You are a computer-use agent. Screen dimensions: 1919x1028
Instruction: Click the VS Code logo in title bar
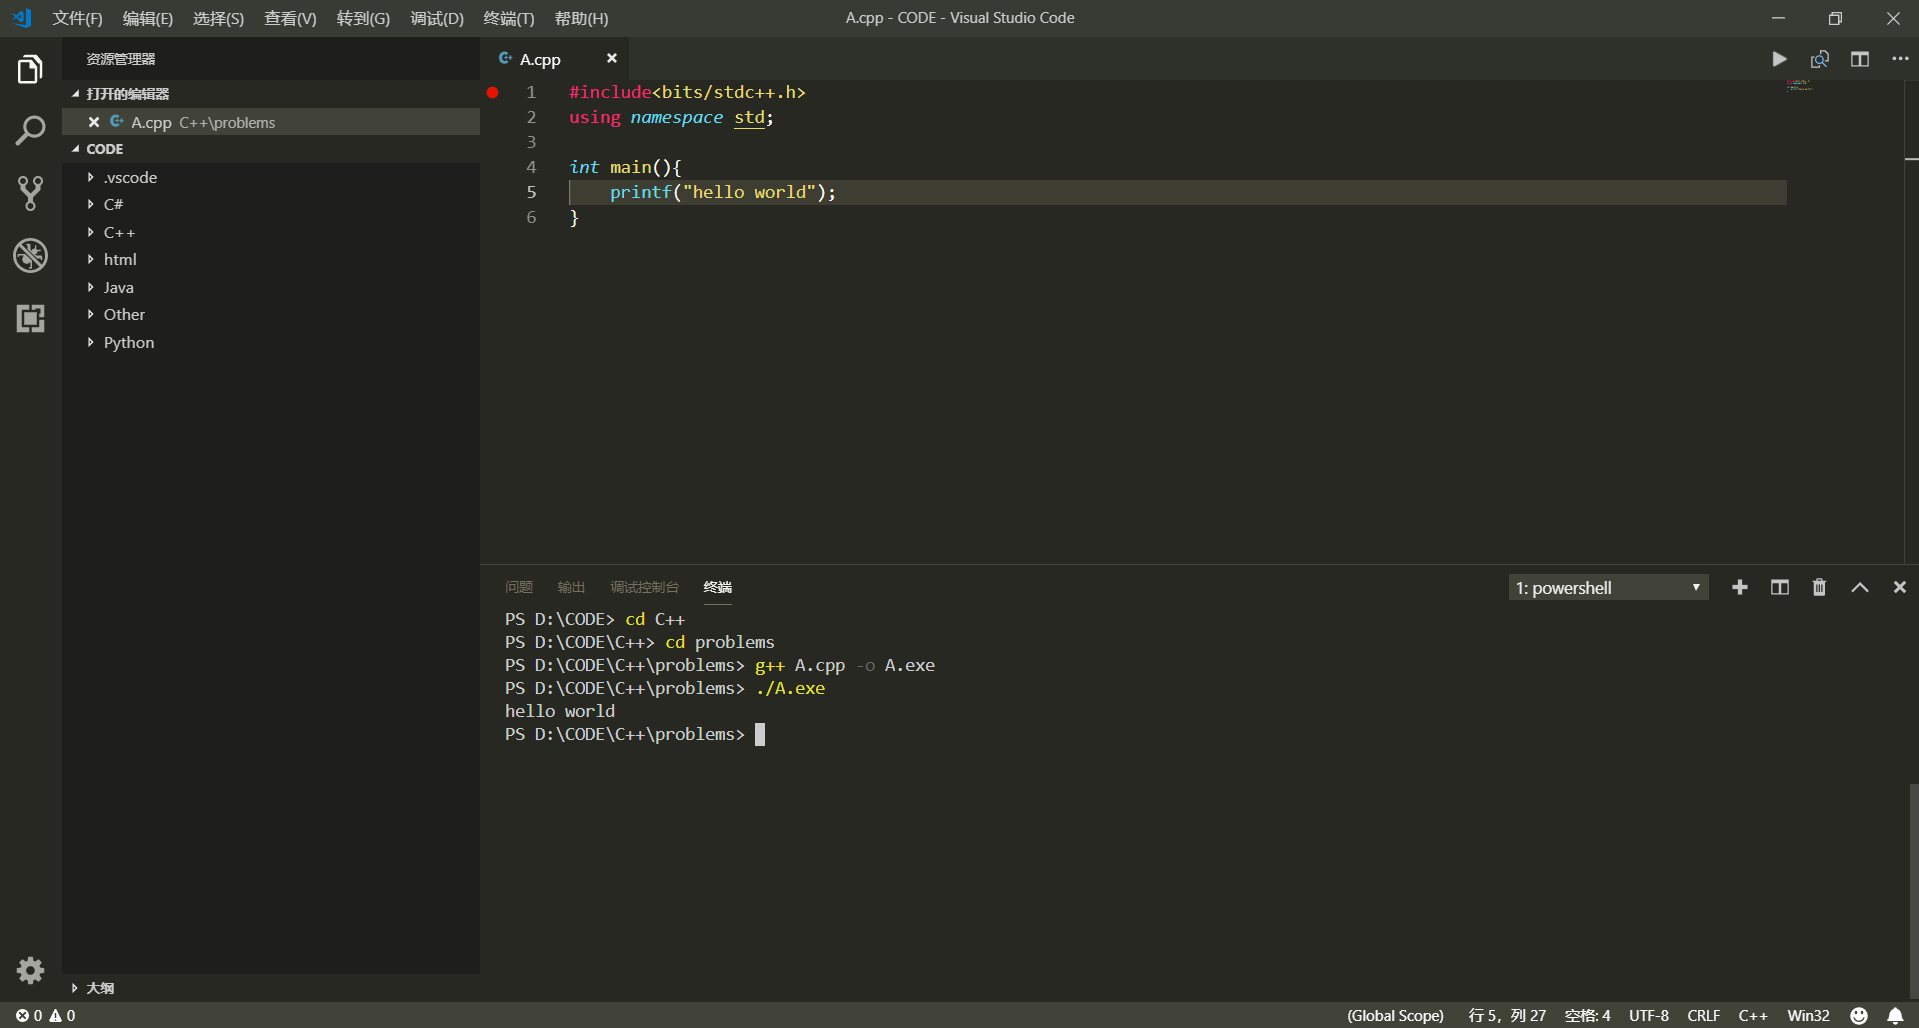point(22,18)
